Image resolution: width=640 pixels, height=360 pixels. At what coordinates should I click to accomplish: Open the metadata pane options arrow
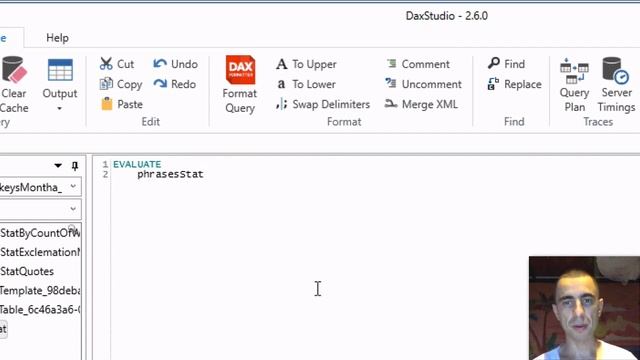click(x=58, y=166)
